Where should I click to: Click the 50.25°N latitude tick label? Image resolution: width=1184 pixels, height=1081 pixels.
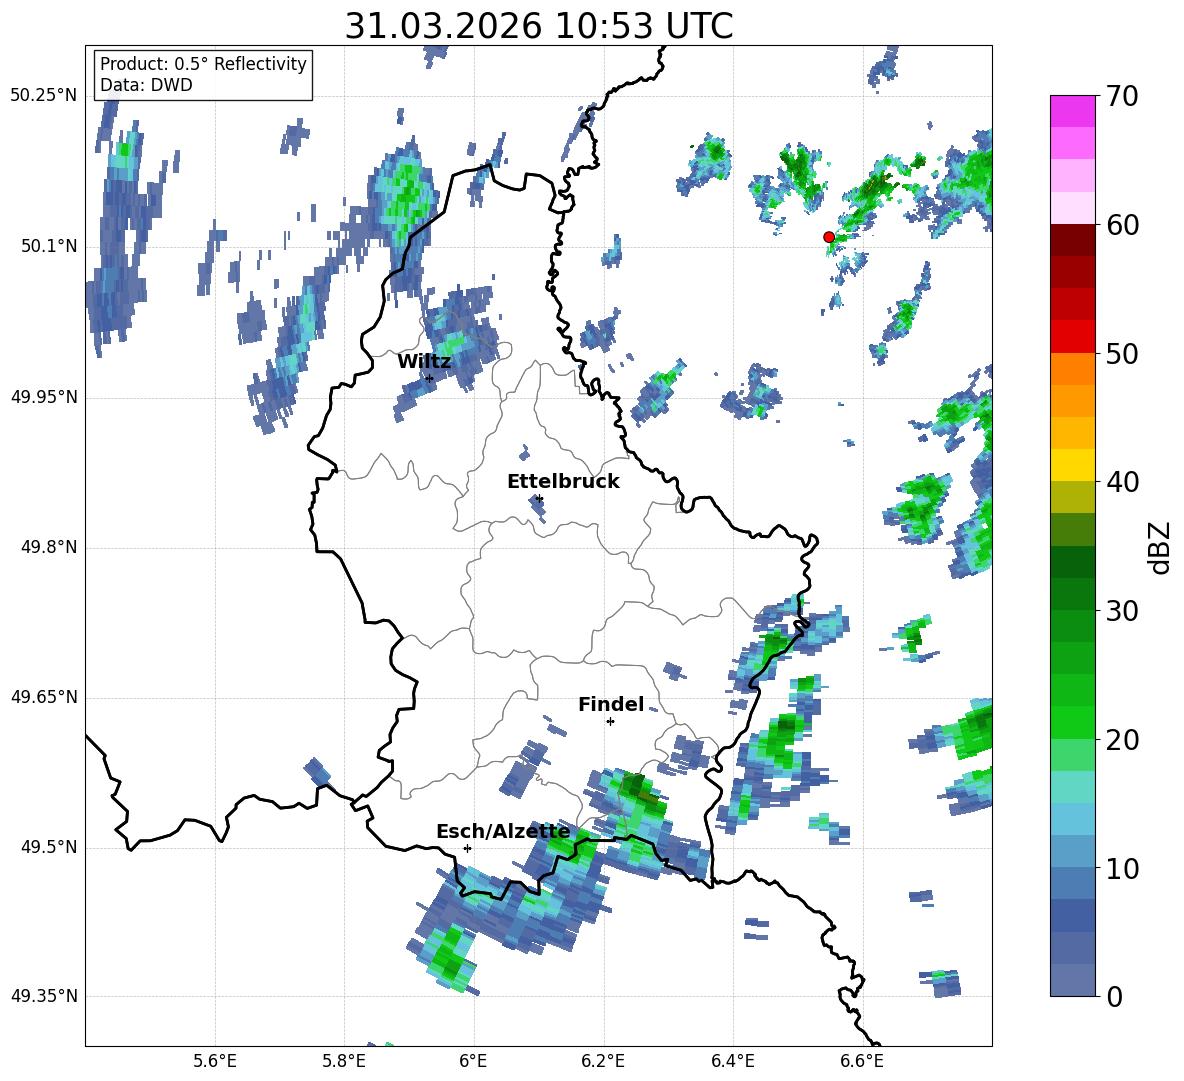tap(43, 96)
